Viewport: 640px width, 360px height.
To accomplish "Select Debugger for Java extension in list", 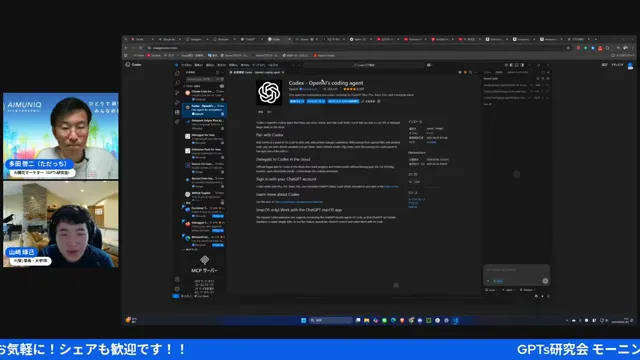I will [x=204, y=139].
